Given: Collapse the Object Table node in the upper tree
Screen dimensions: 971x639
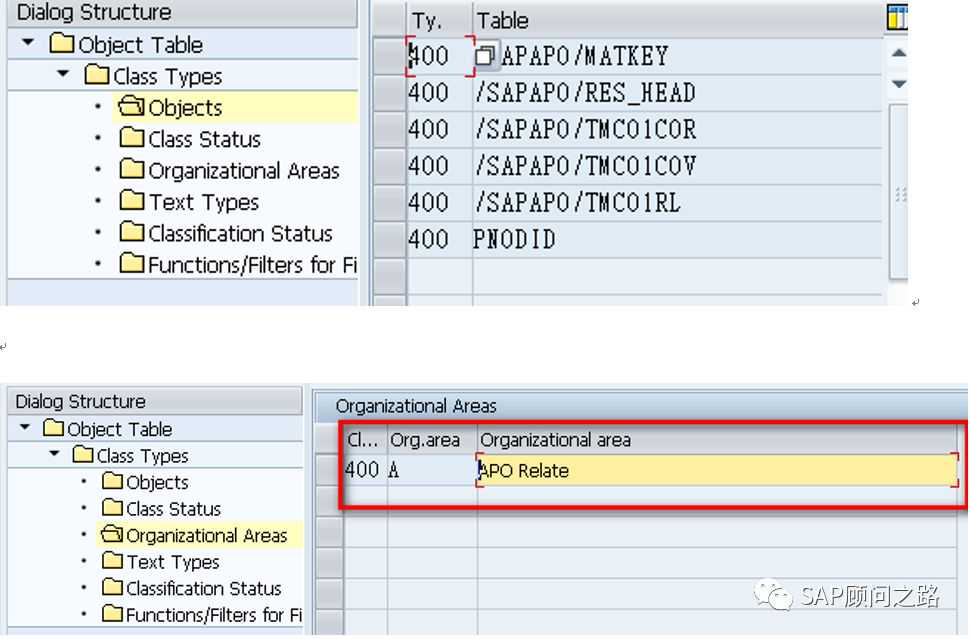Looking at the screenshot, I should 28,44.
